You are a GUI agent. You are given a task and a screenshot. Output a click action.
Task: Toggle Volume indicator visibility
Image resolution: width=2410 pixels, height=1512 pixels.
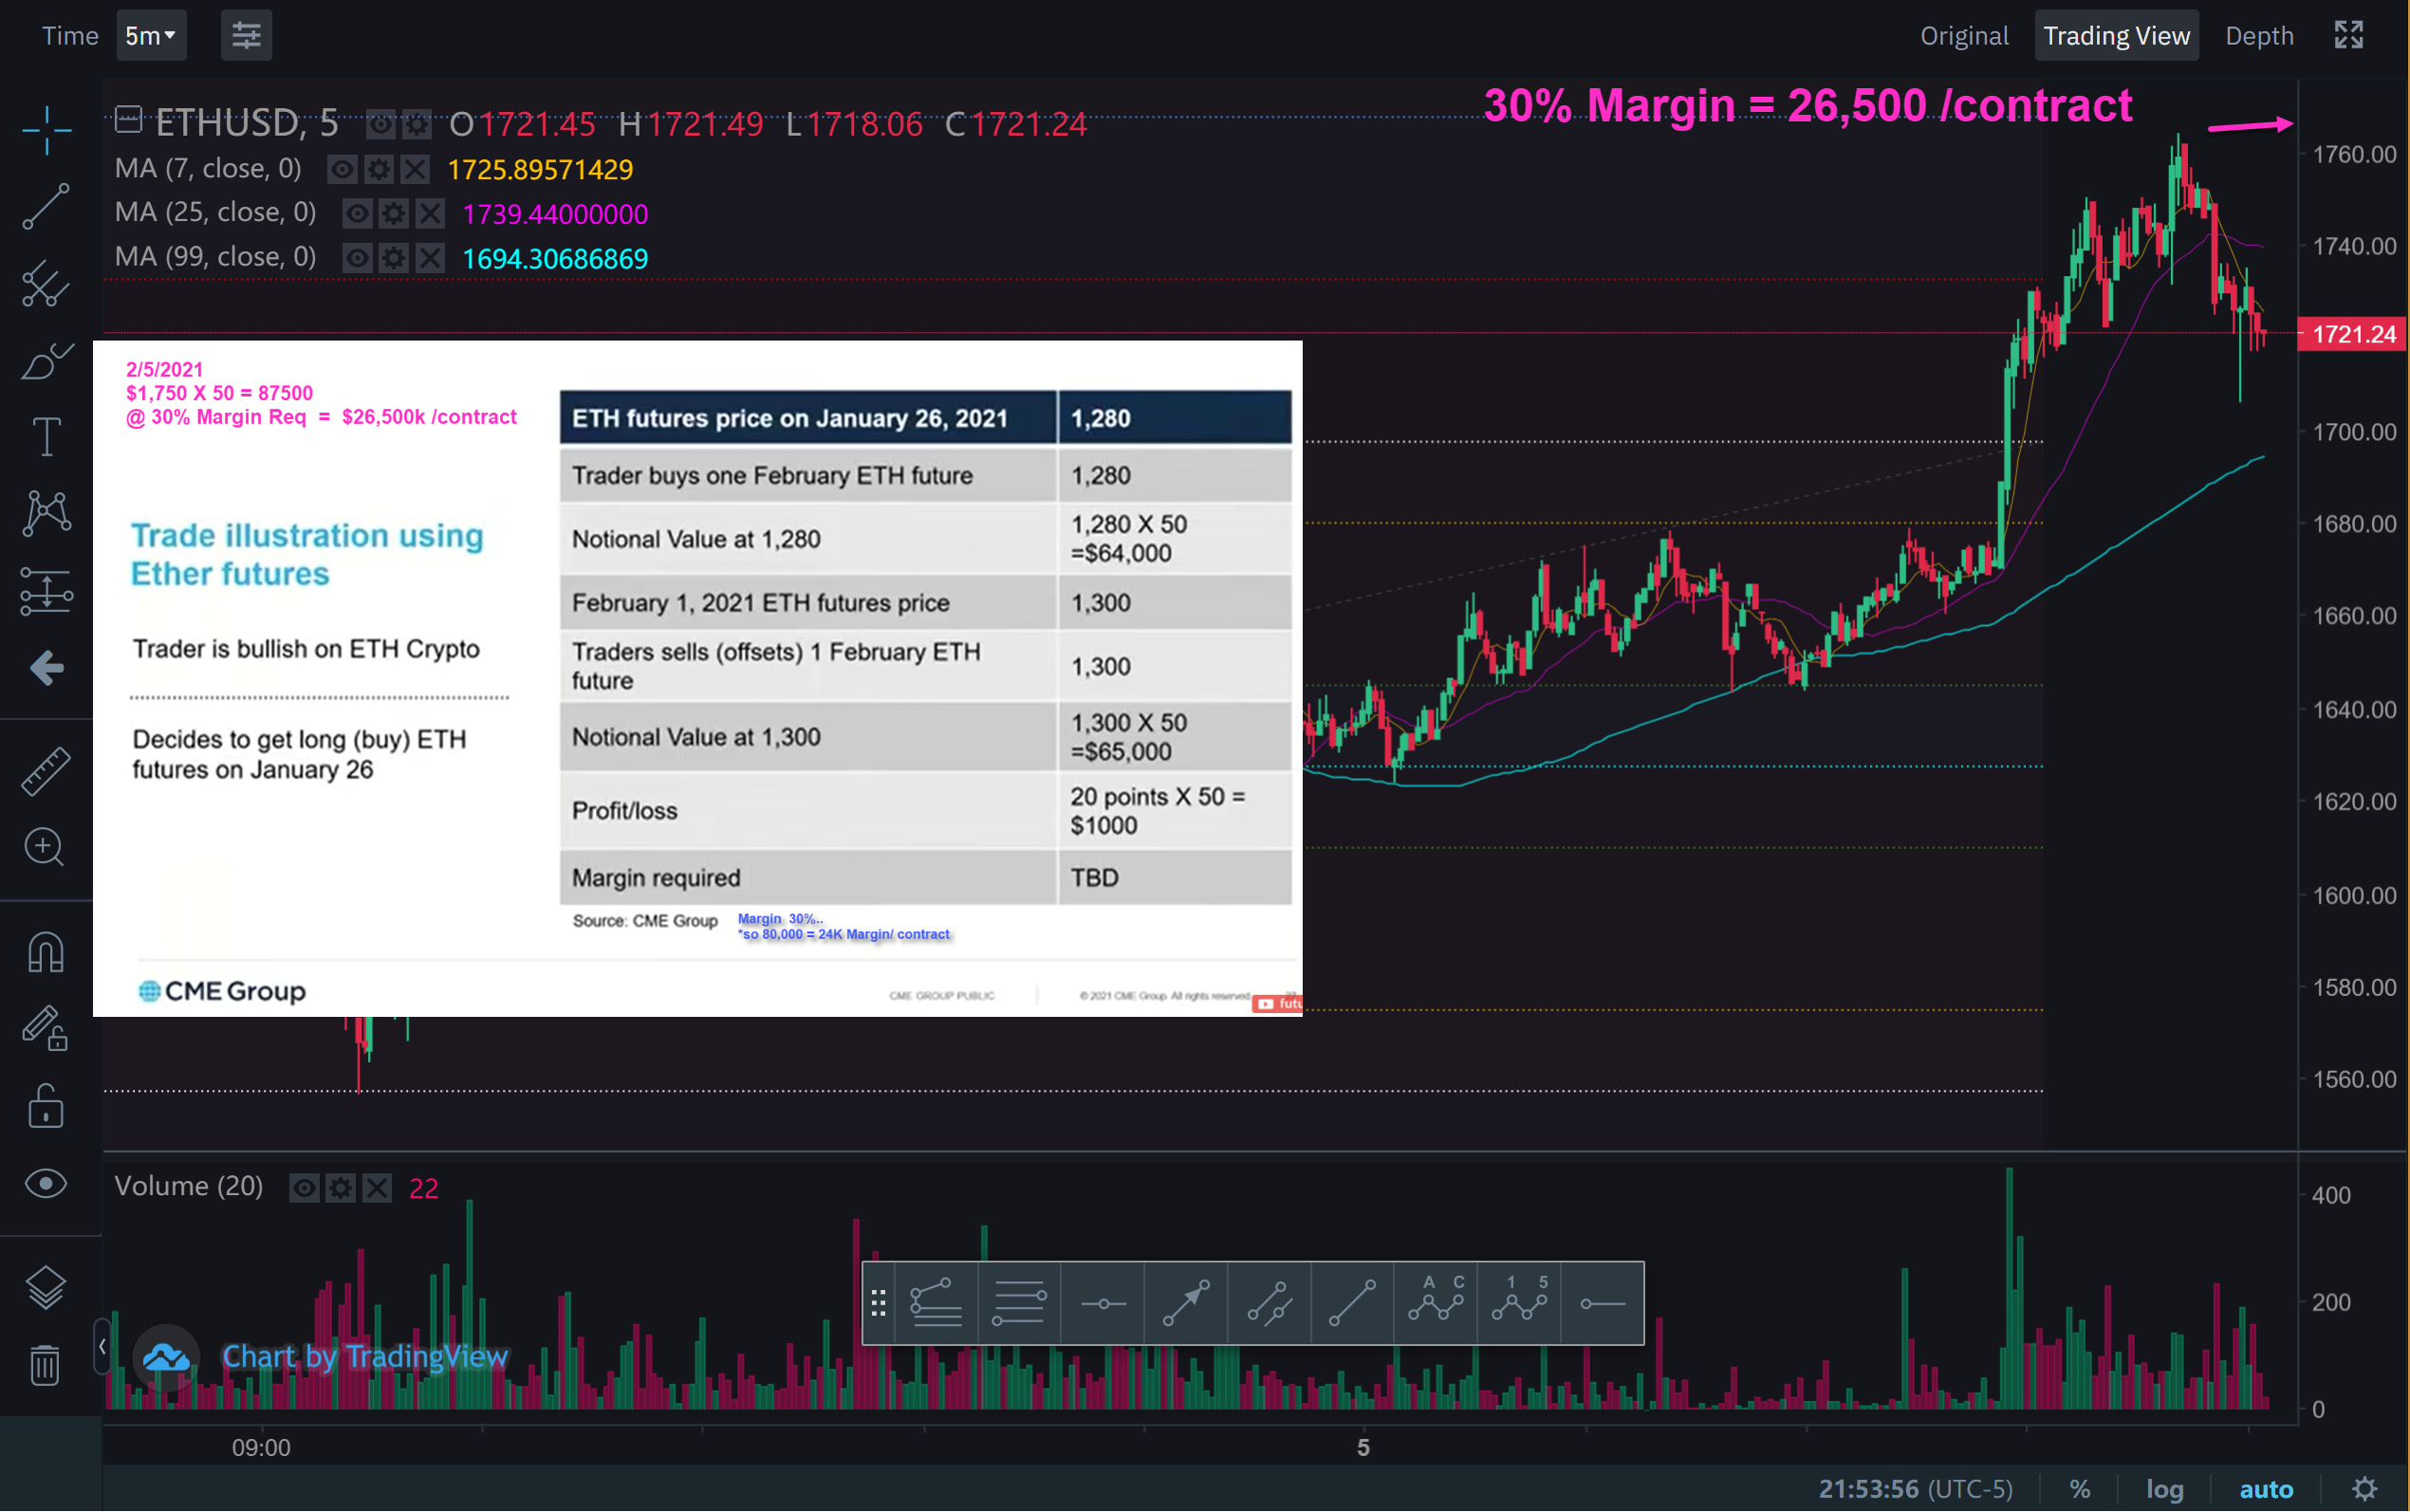tap(304, 1187)
